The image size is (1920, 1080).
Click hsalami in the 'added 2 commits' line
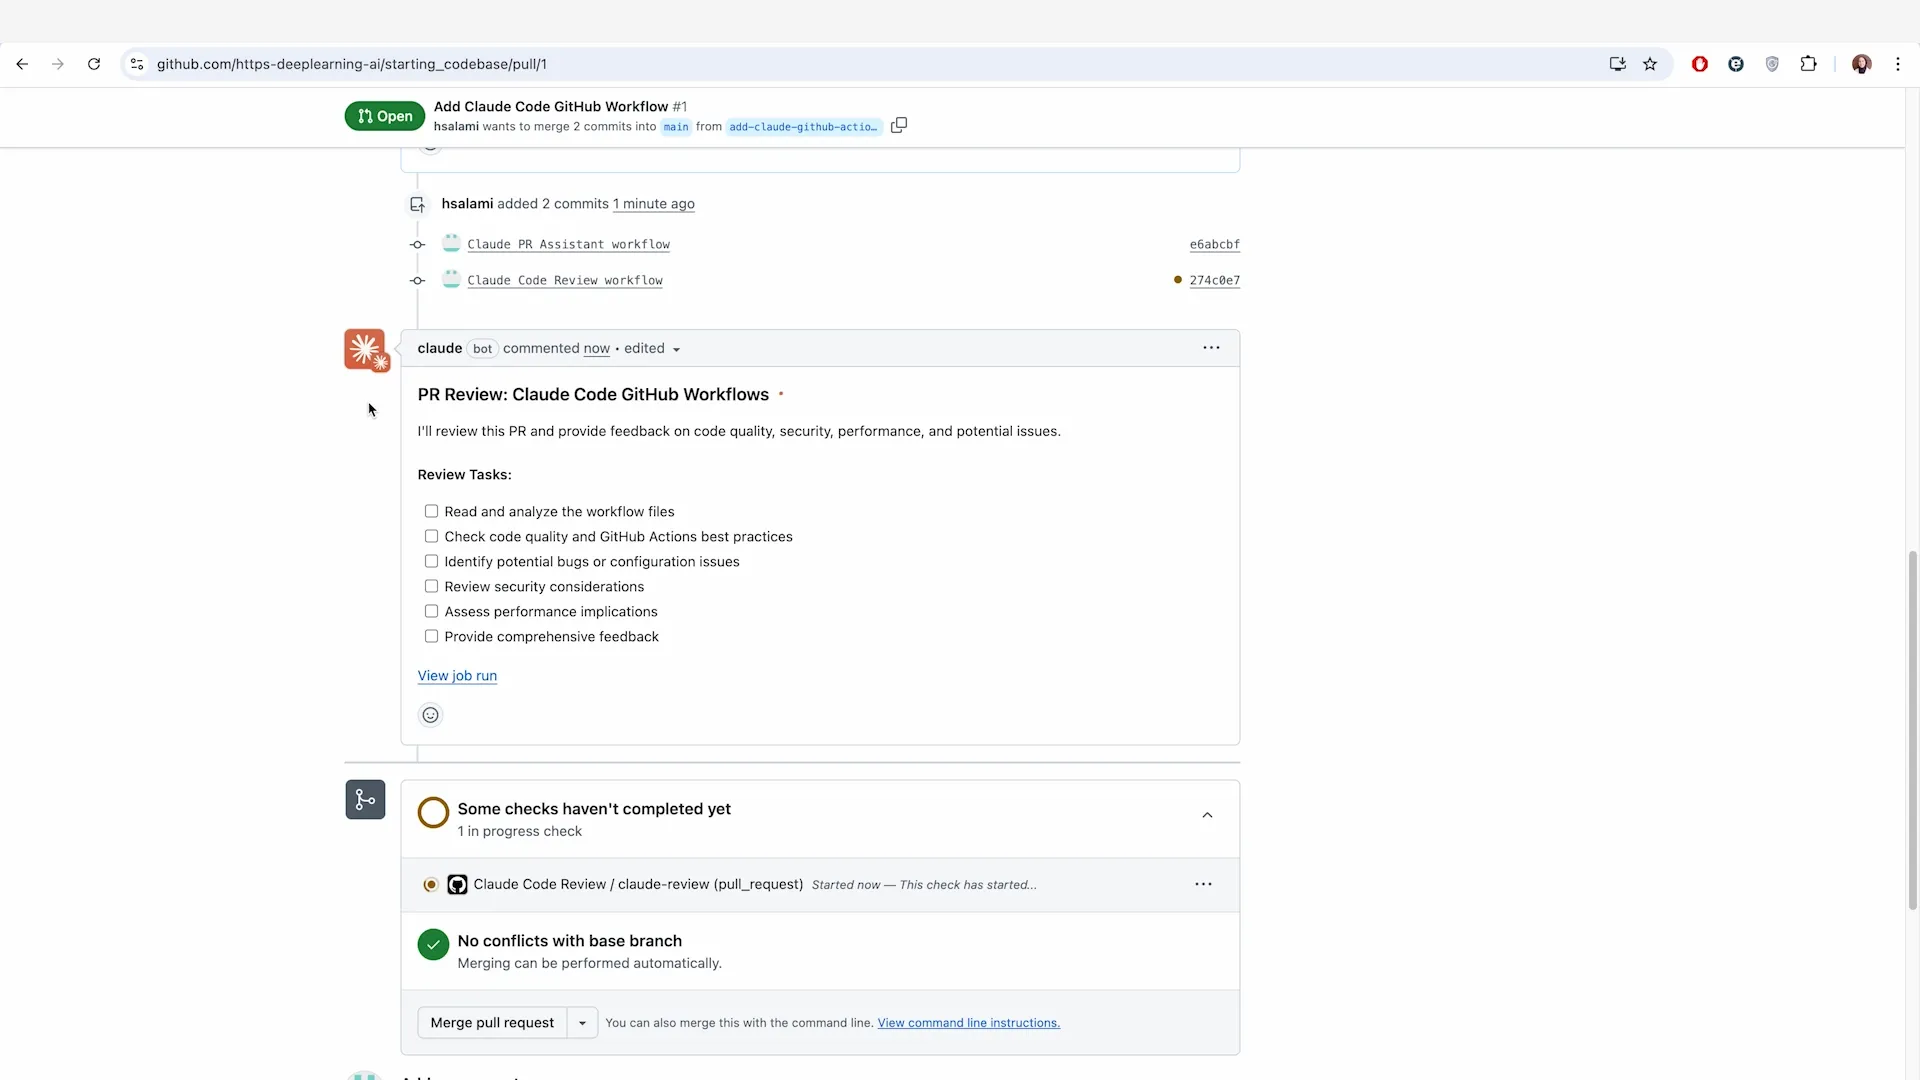pyautogui.click(x=467, y=203)
